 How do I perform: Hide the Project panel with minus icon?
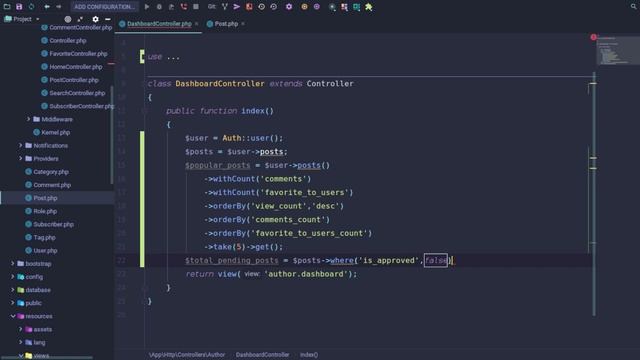coord(108,19)
